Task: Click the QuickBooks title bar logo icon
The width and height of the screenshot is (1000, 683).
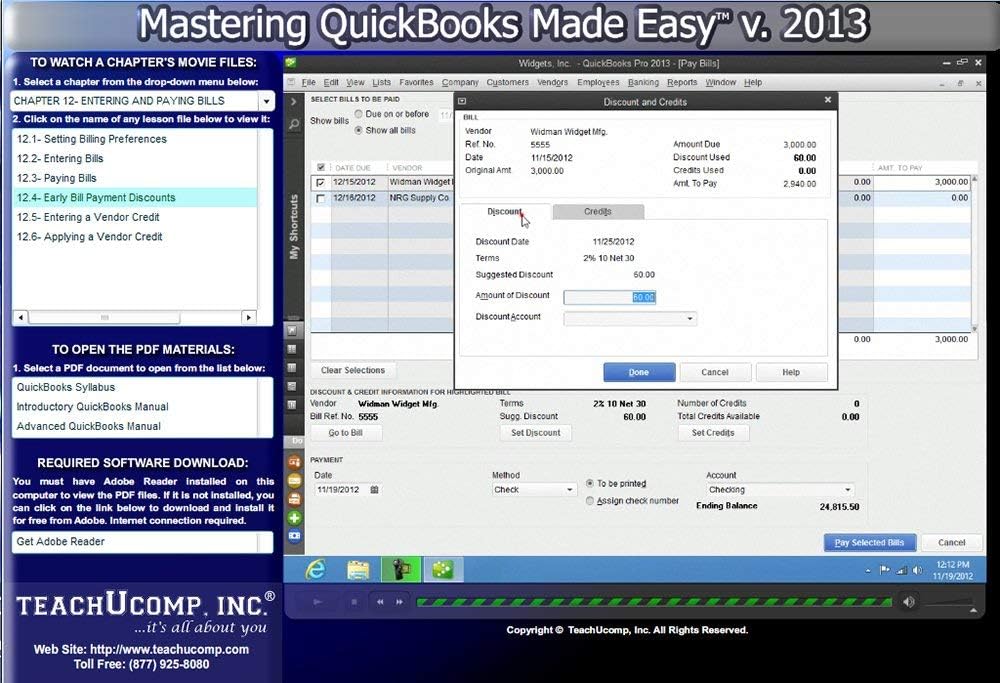Action: pos(291,62)
